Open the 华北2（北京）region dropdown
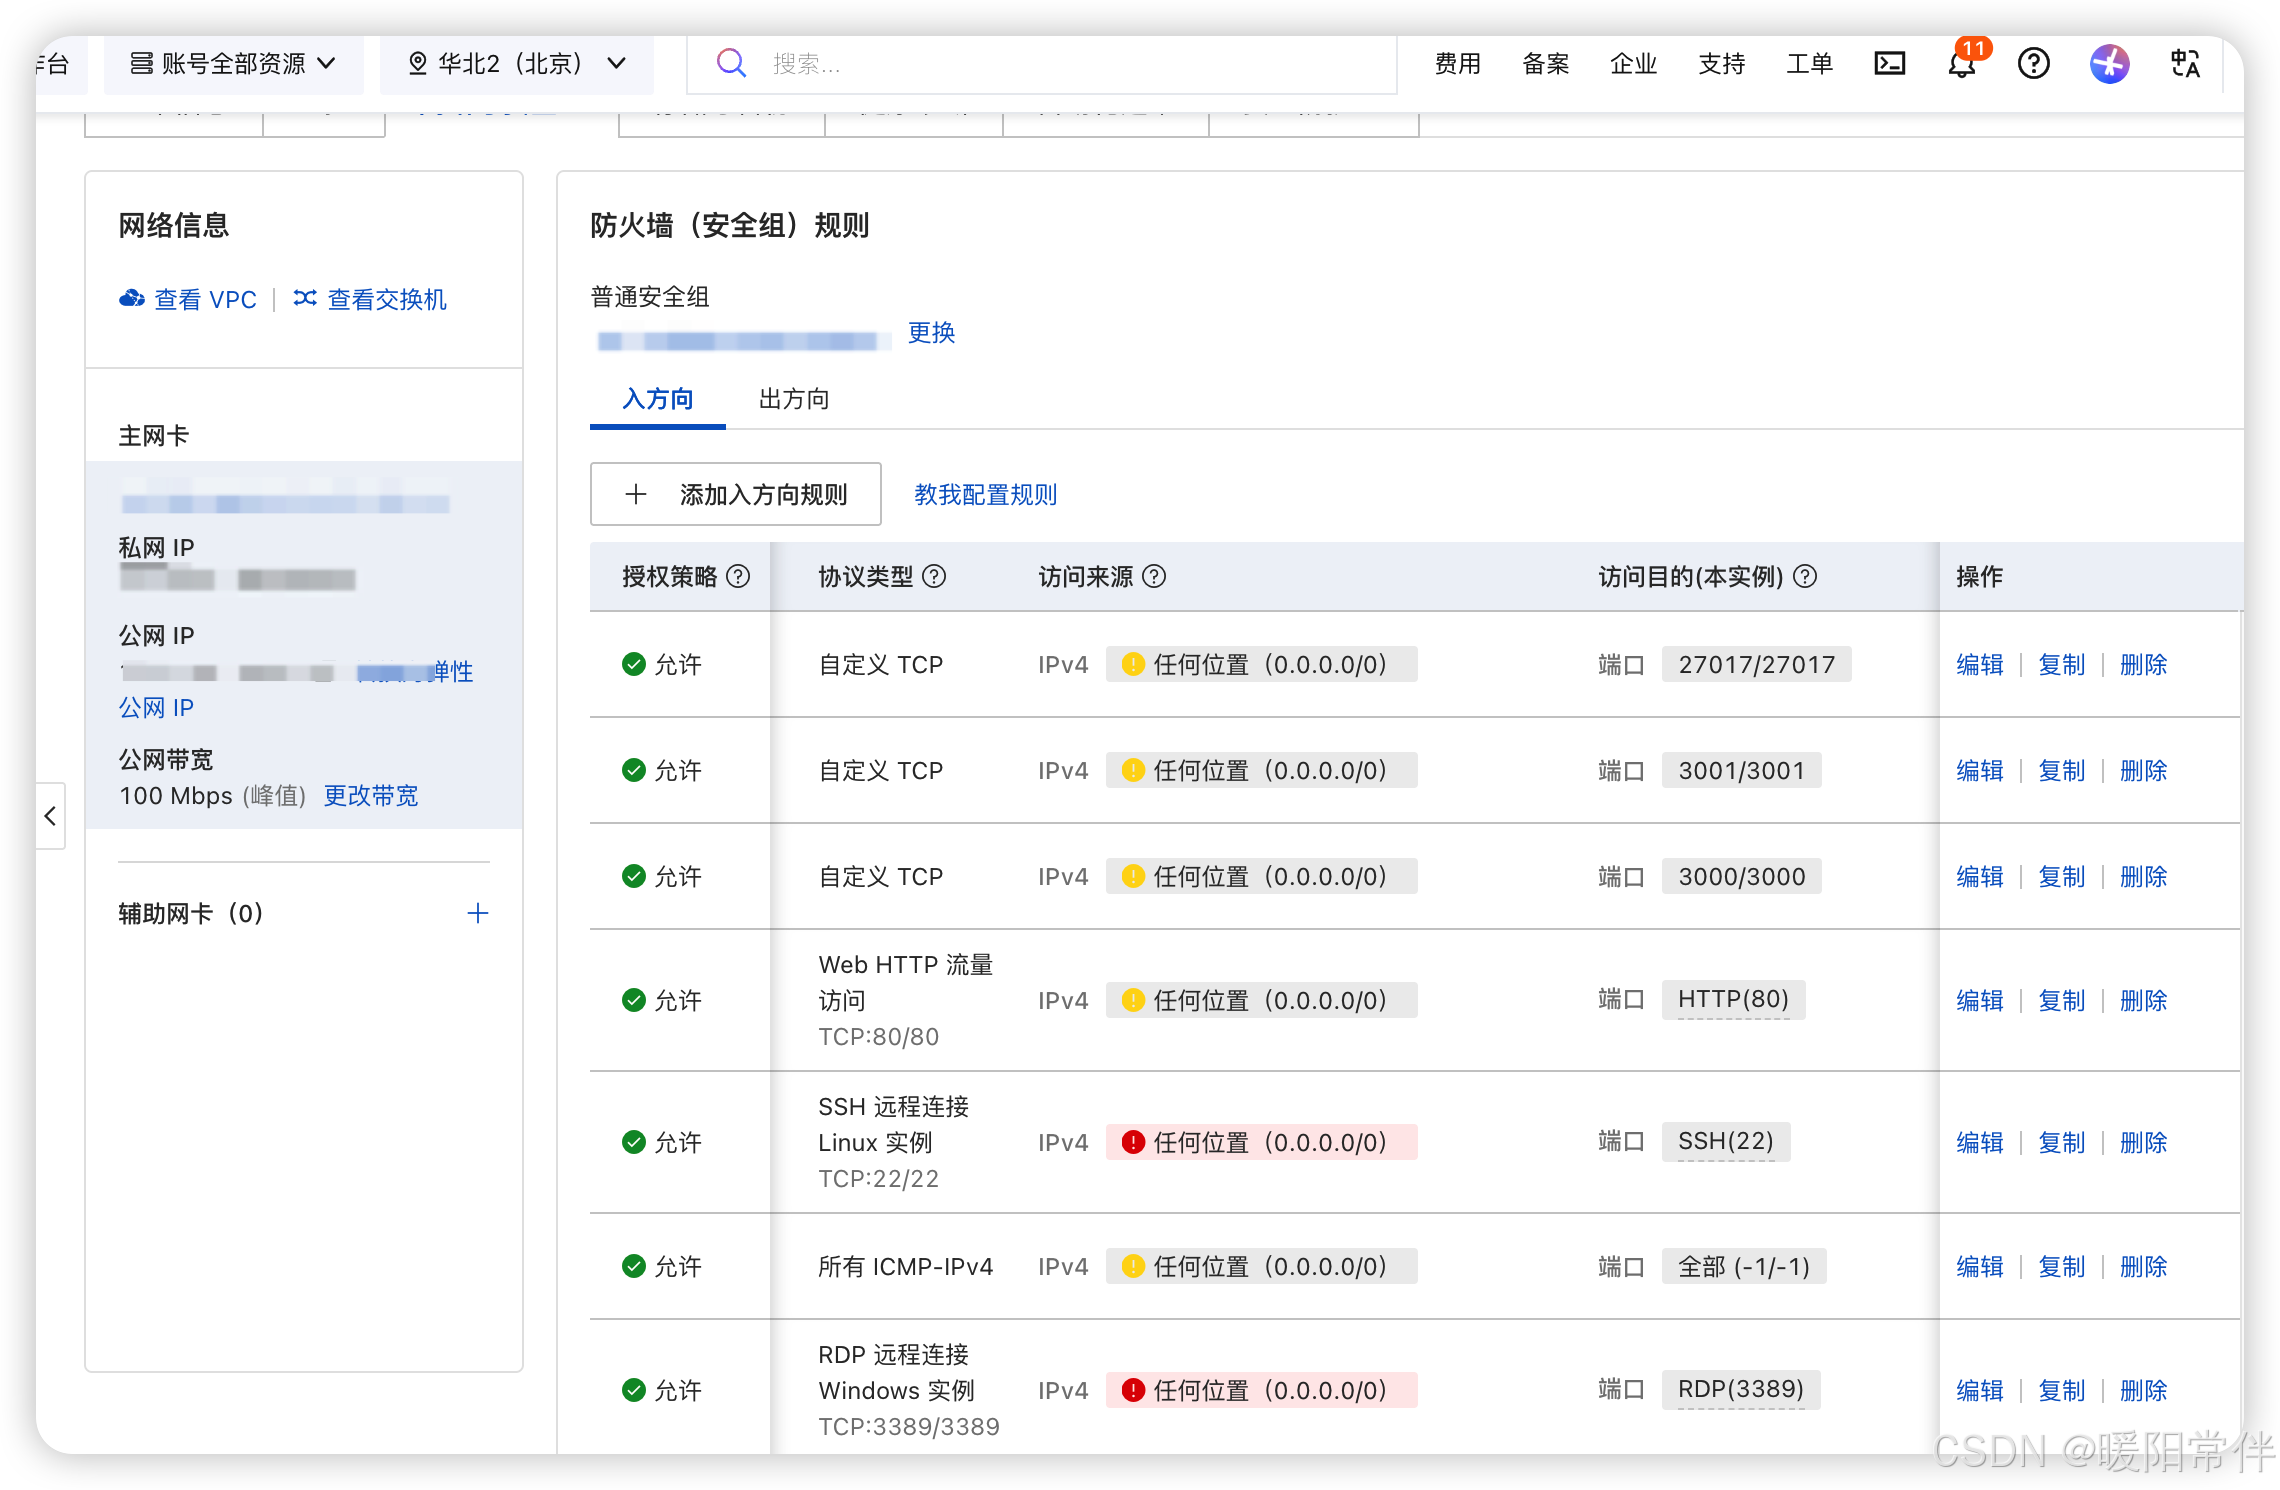 click(516, 64)
